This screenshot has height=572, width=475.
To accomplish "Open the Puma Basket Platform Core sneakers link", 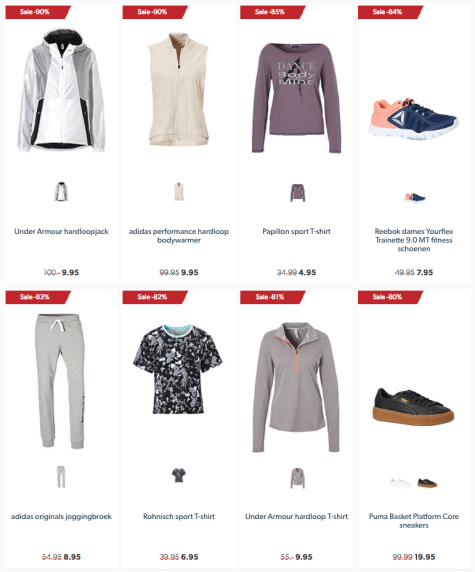I will click(414, 521).
